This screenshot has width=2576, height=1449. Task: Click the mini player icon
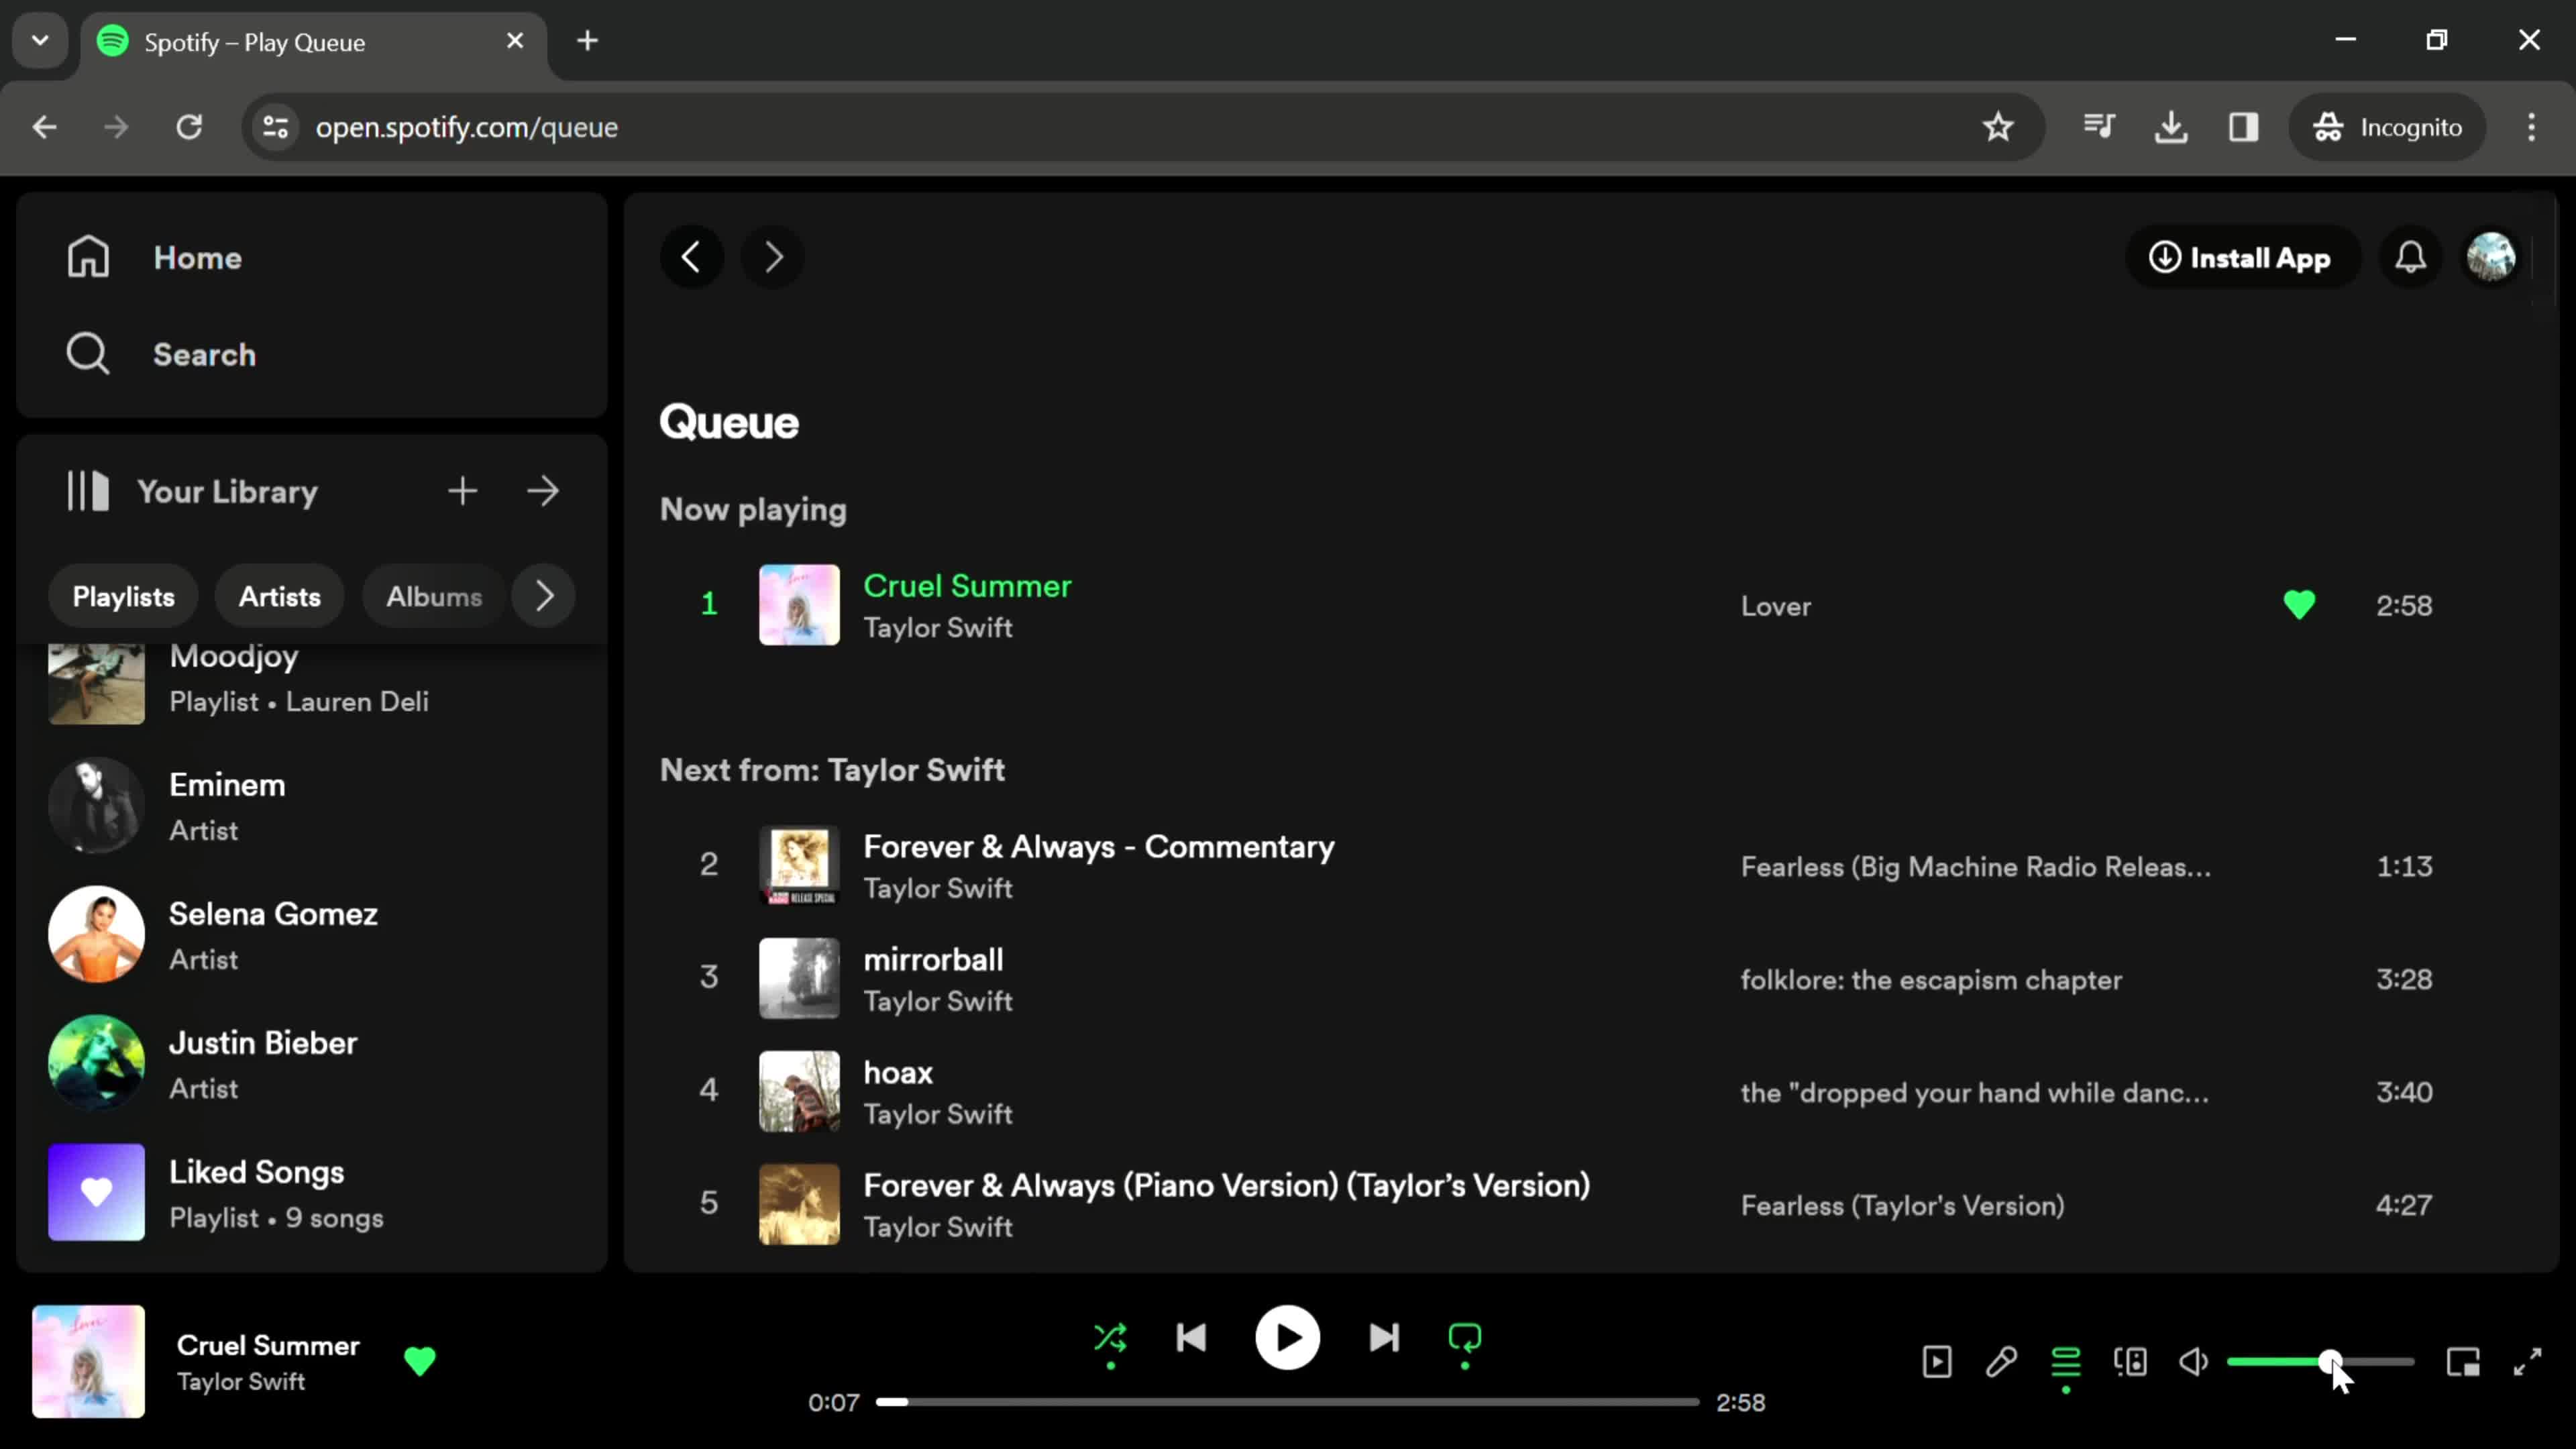coord(2461,1362)
